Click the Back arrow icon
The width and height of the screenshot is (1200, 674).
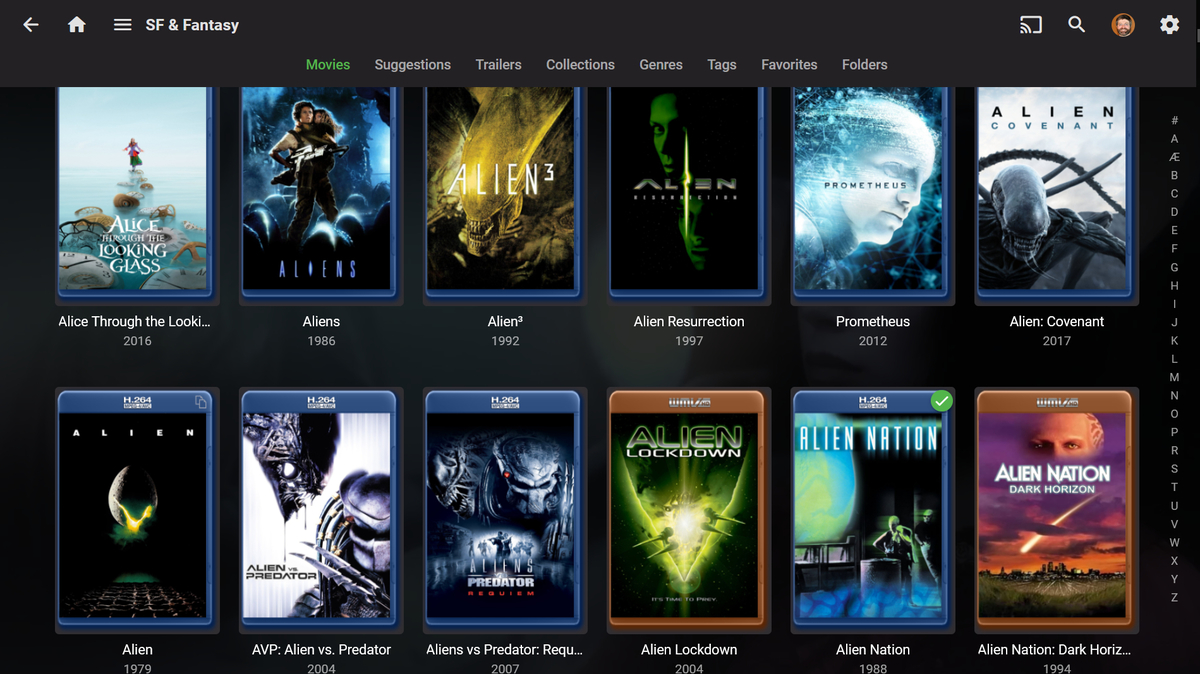coord(30,24)
